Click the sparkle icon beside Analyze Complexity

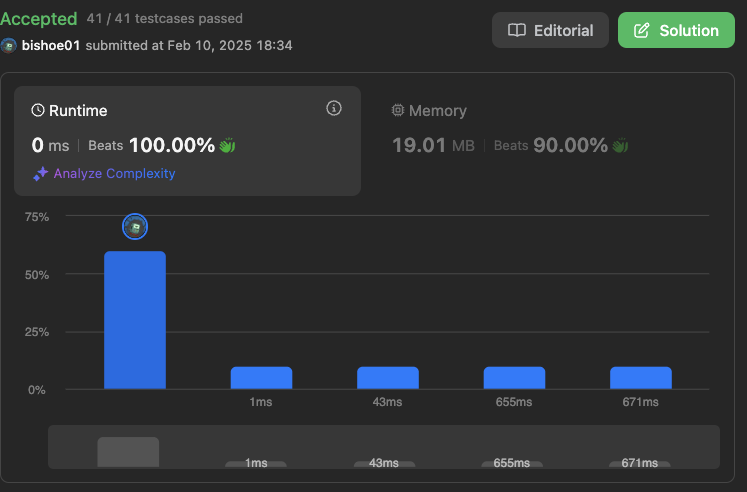[x=40, y=174]
